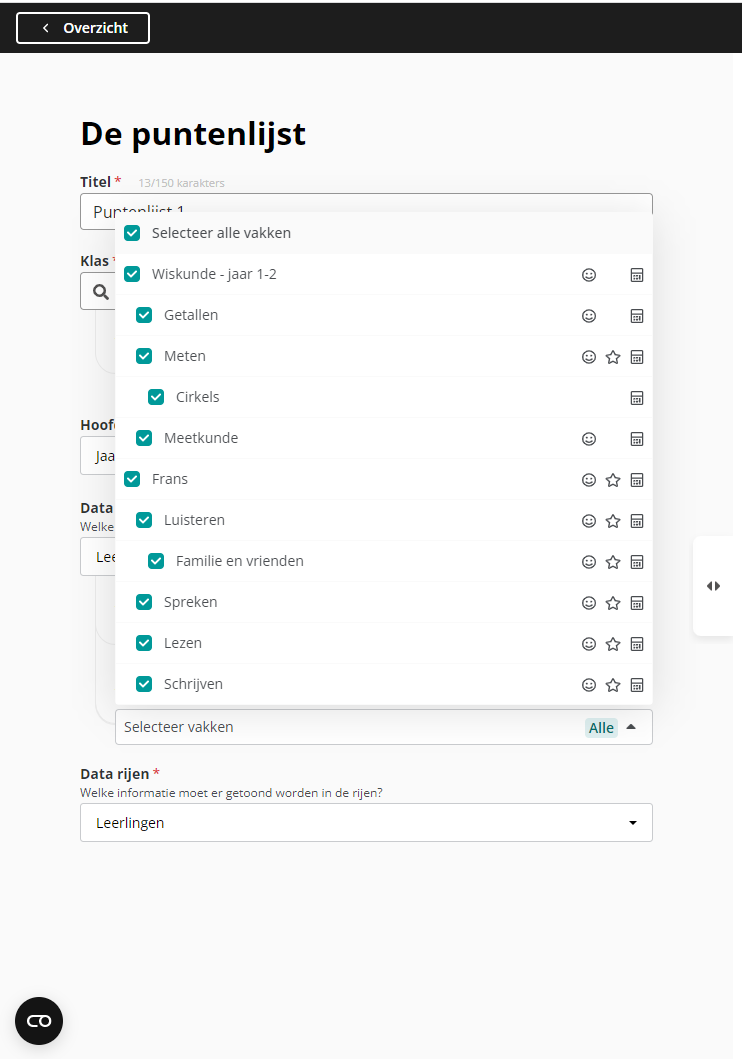The width and height of the screenshot is (742, 1059).
Task: Click the smiley icon for Wiskunde row
Action: pyautogui.click(x=589, y=275)
